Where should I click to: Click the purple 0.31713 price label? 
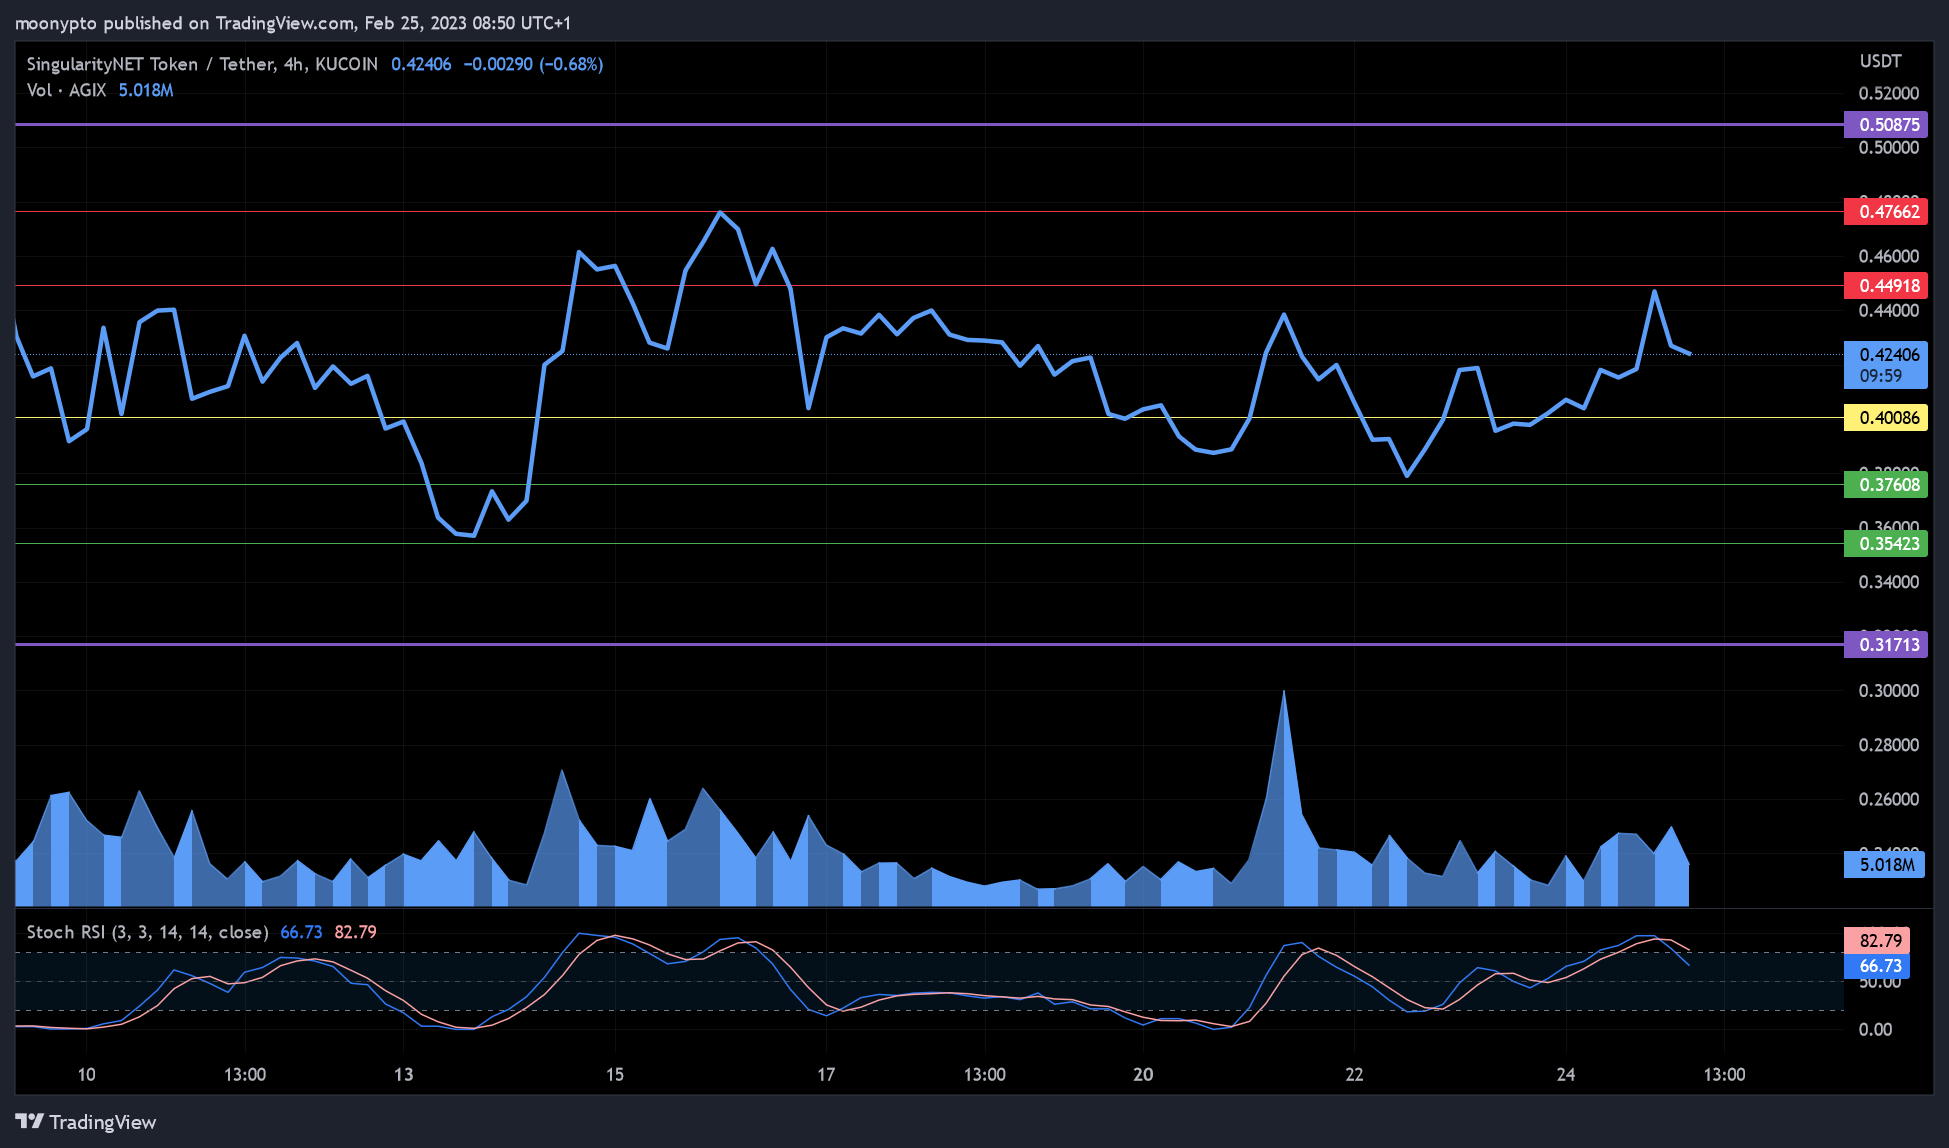click(x=1885, y=645)
